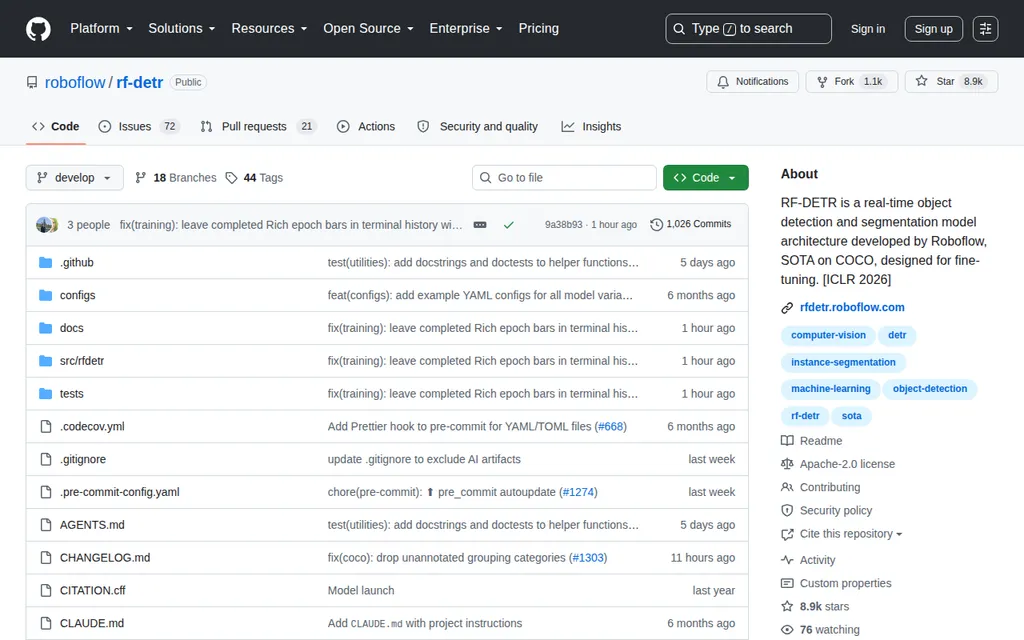The image size is (1024, 640).
Task: Expand the Open Source menu
Action: click(368, 29)
